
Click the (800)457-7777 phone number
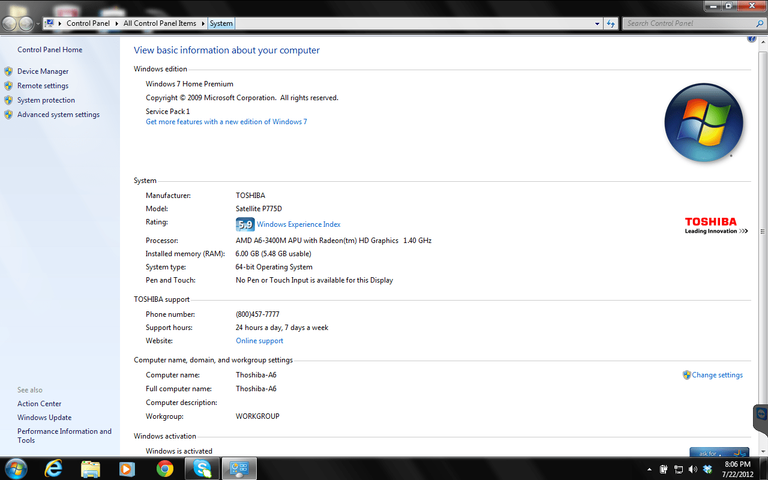click(257, 314)
